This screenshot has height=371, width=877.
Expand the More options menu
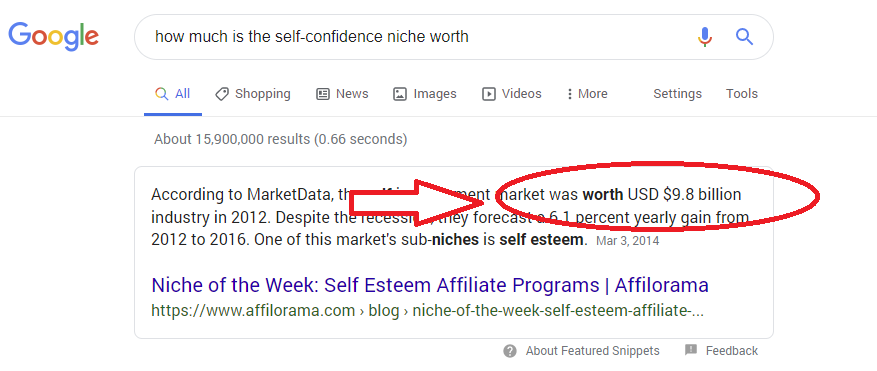(586, 94)
